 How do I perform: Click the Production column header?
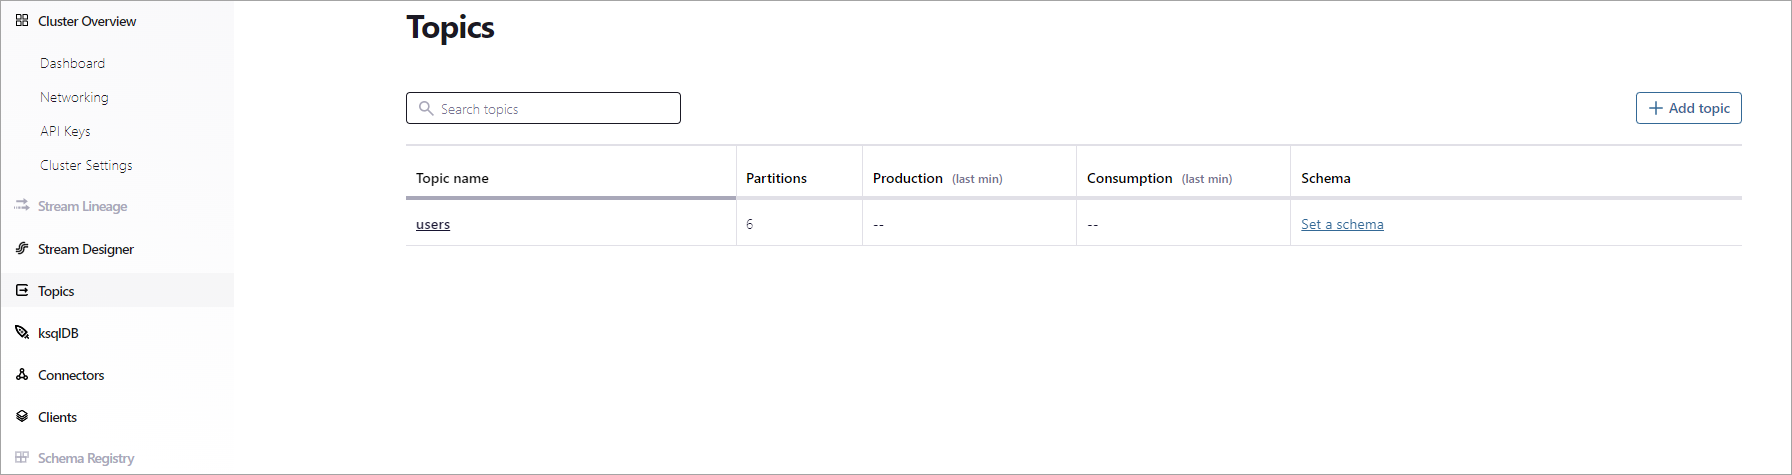coord(907,178)
